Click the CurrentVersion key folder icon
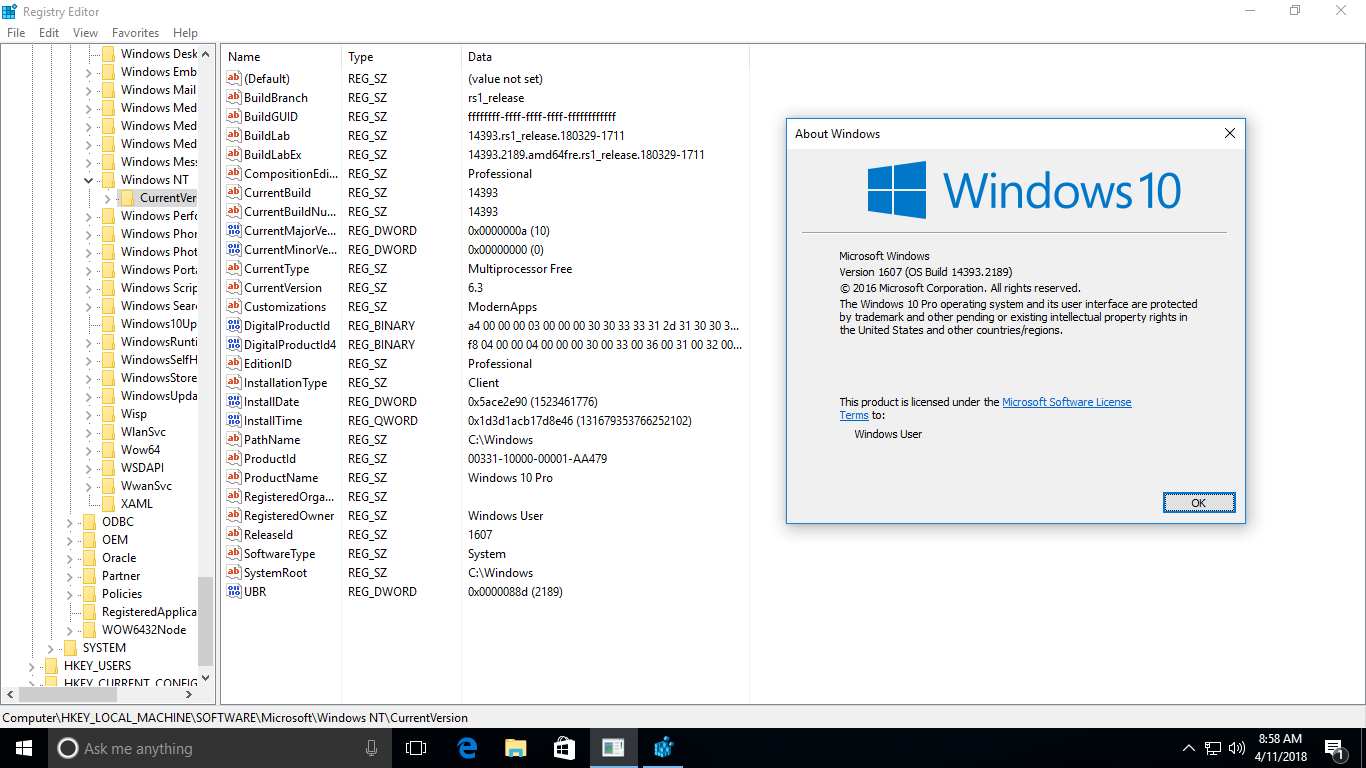The width and height of the screenshot is (1366, 768). coord(127,198)
